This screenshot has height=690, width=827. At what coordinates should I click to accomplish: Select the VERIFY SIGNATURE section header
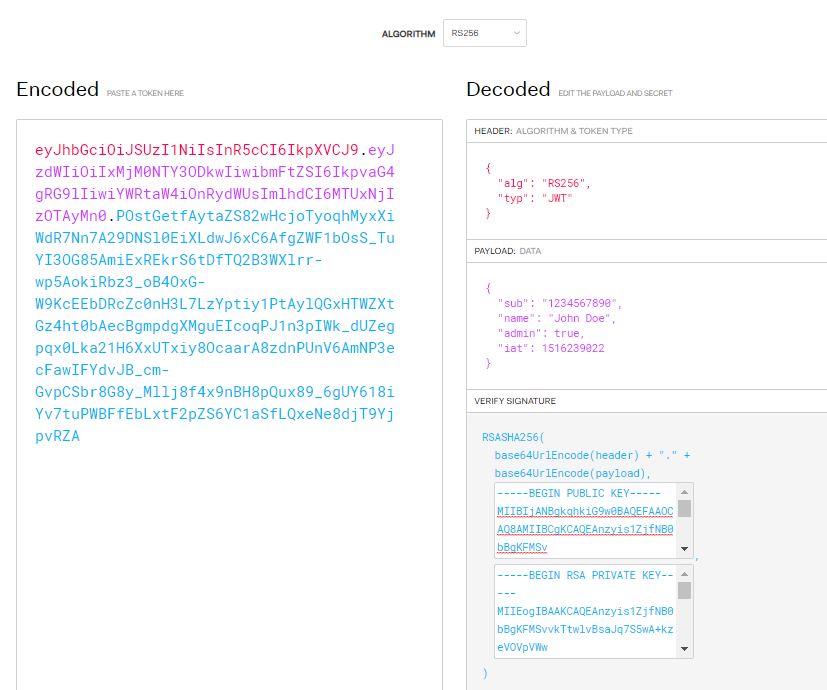pyautogui.click(x=515, y=401)
